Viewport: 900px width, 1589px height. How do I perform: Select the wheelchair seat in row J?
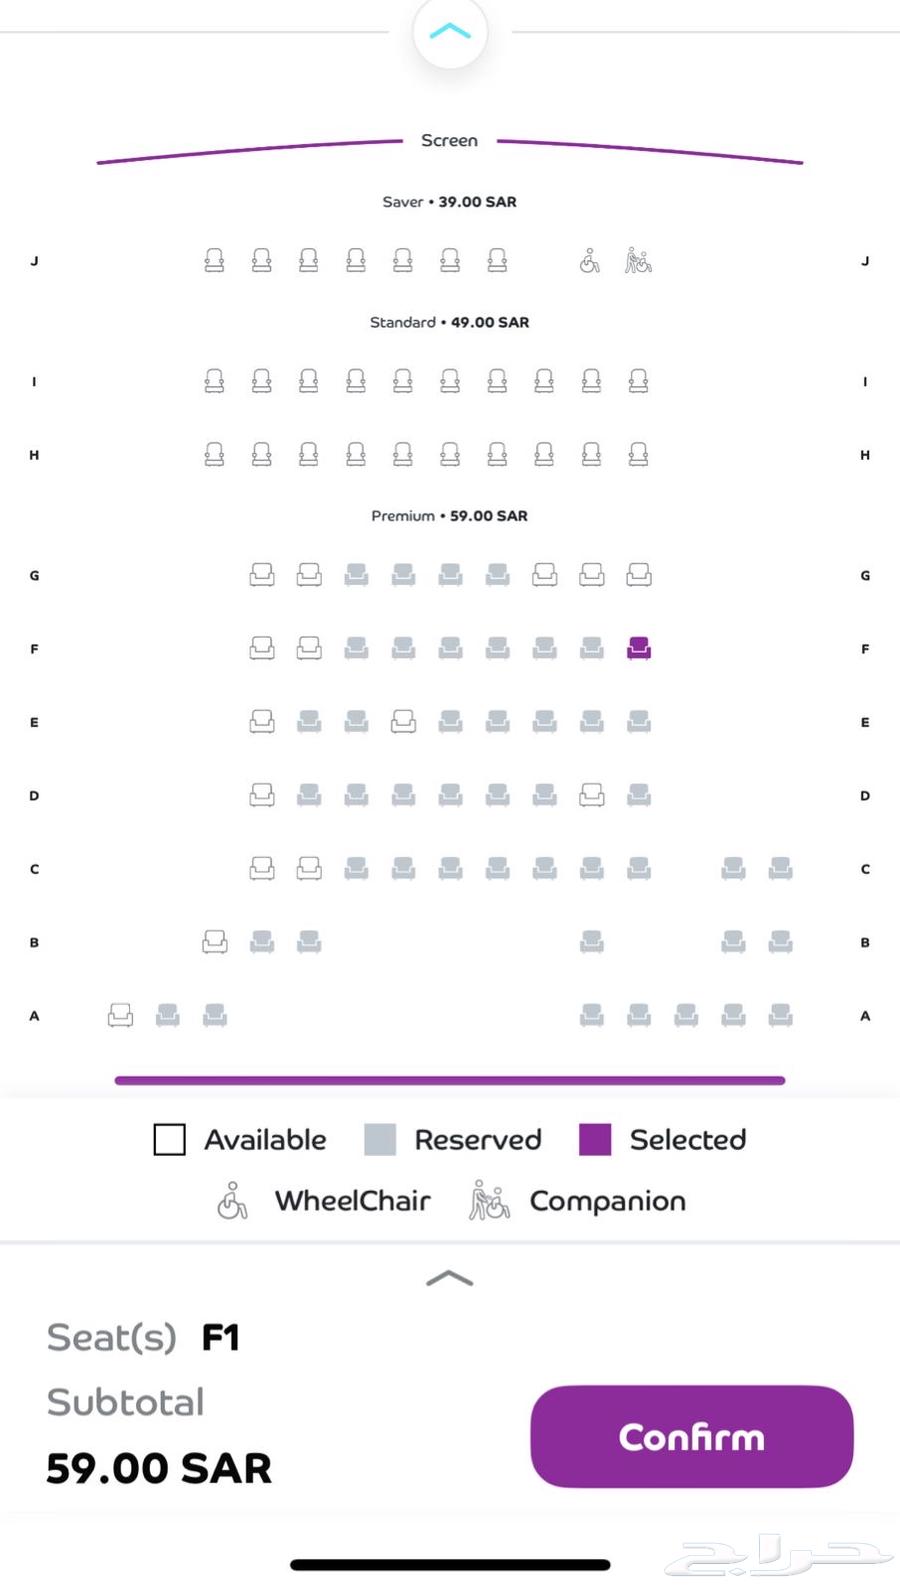tap(590, 261)
